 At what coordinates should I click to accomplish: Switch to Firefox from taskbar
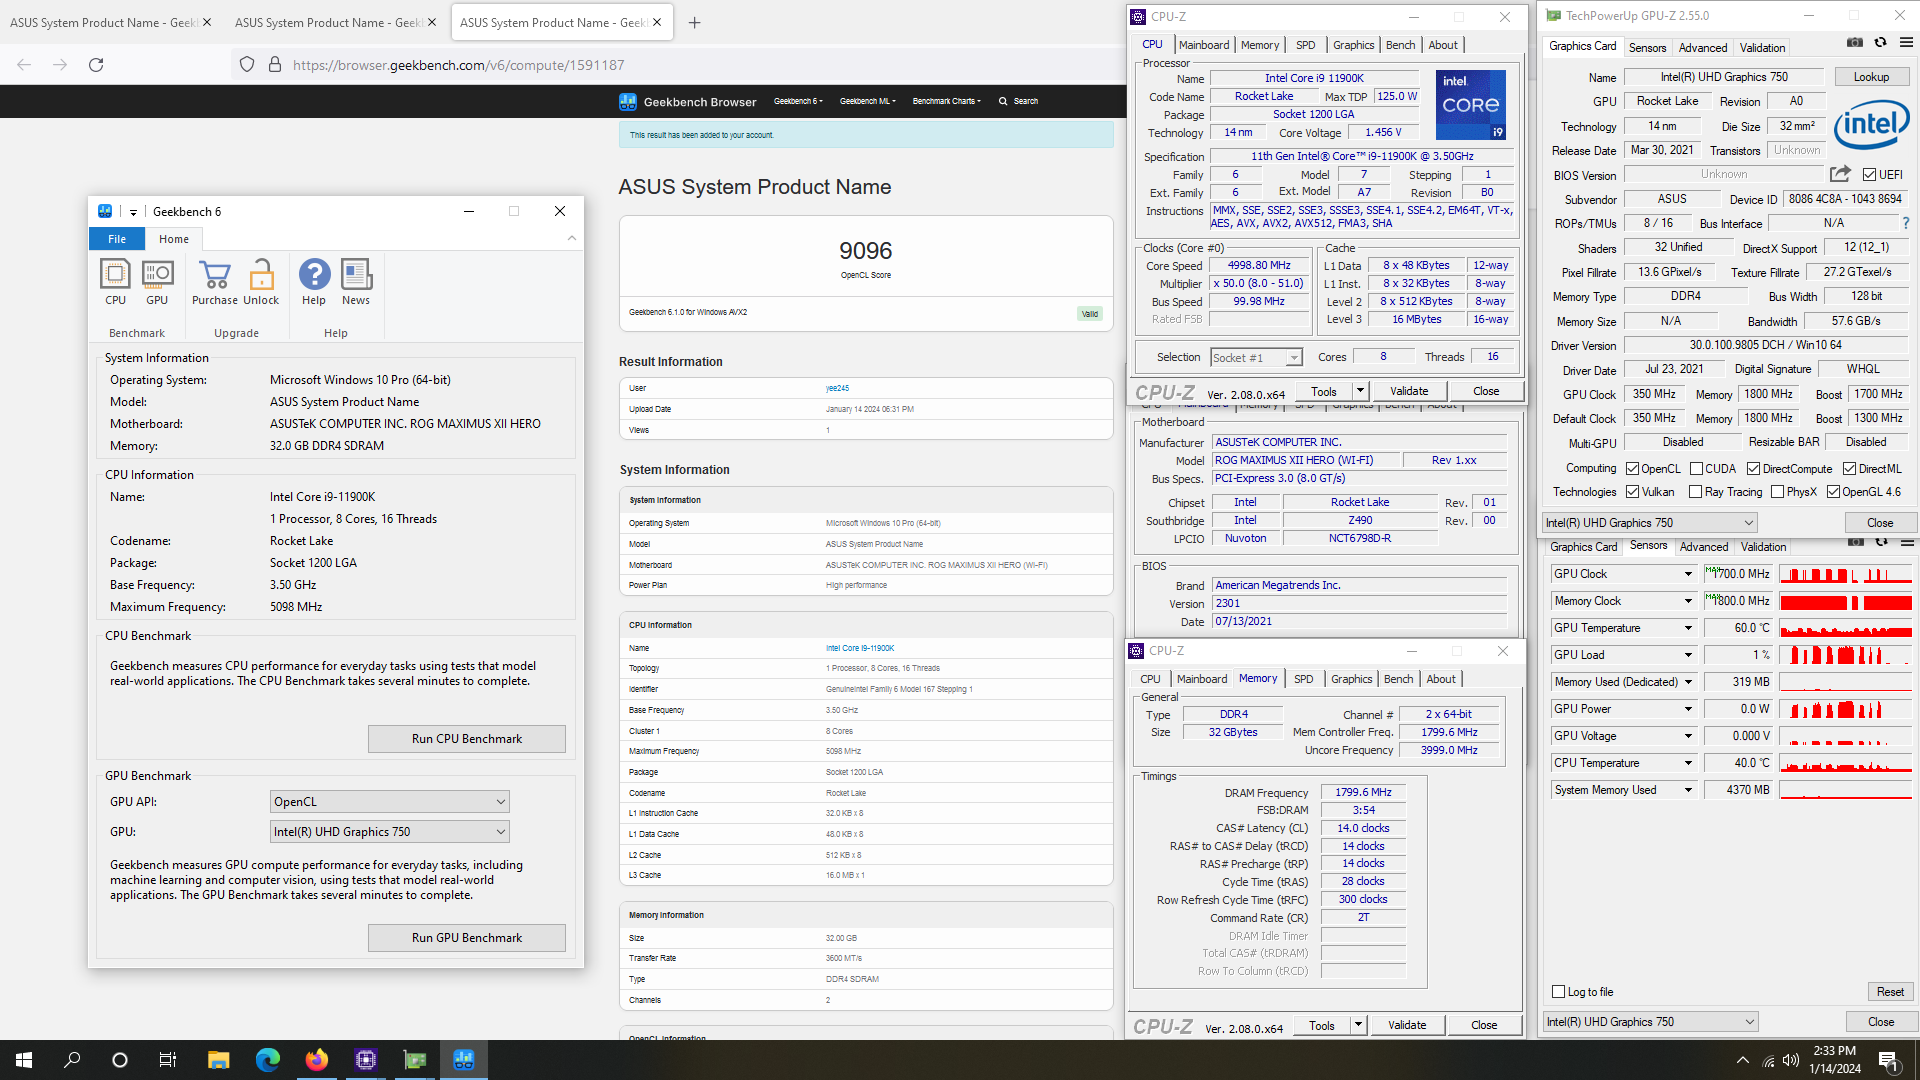pyautogui.click(x=316, y=1060)
